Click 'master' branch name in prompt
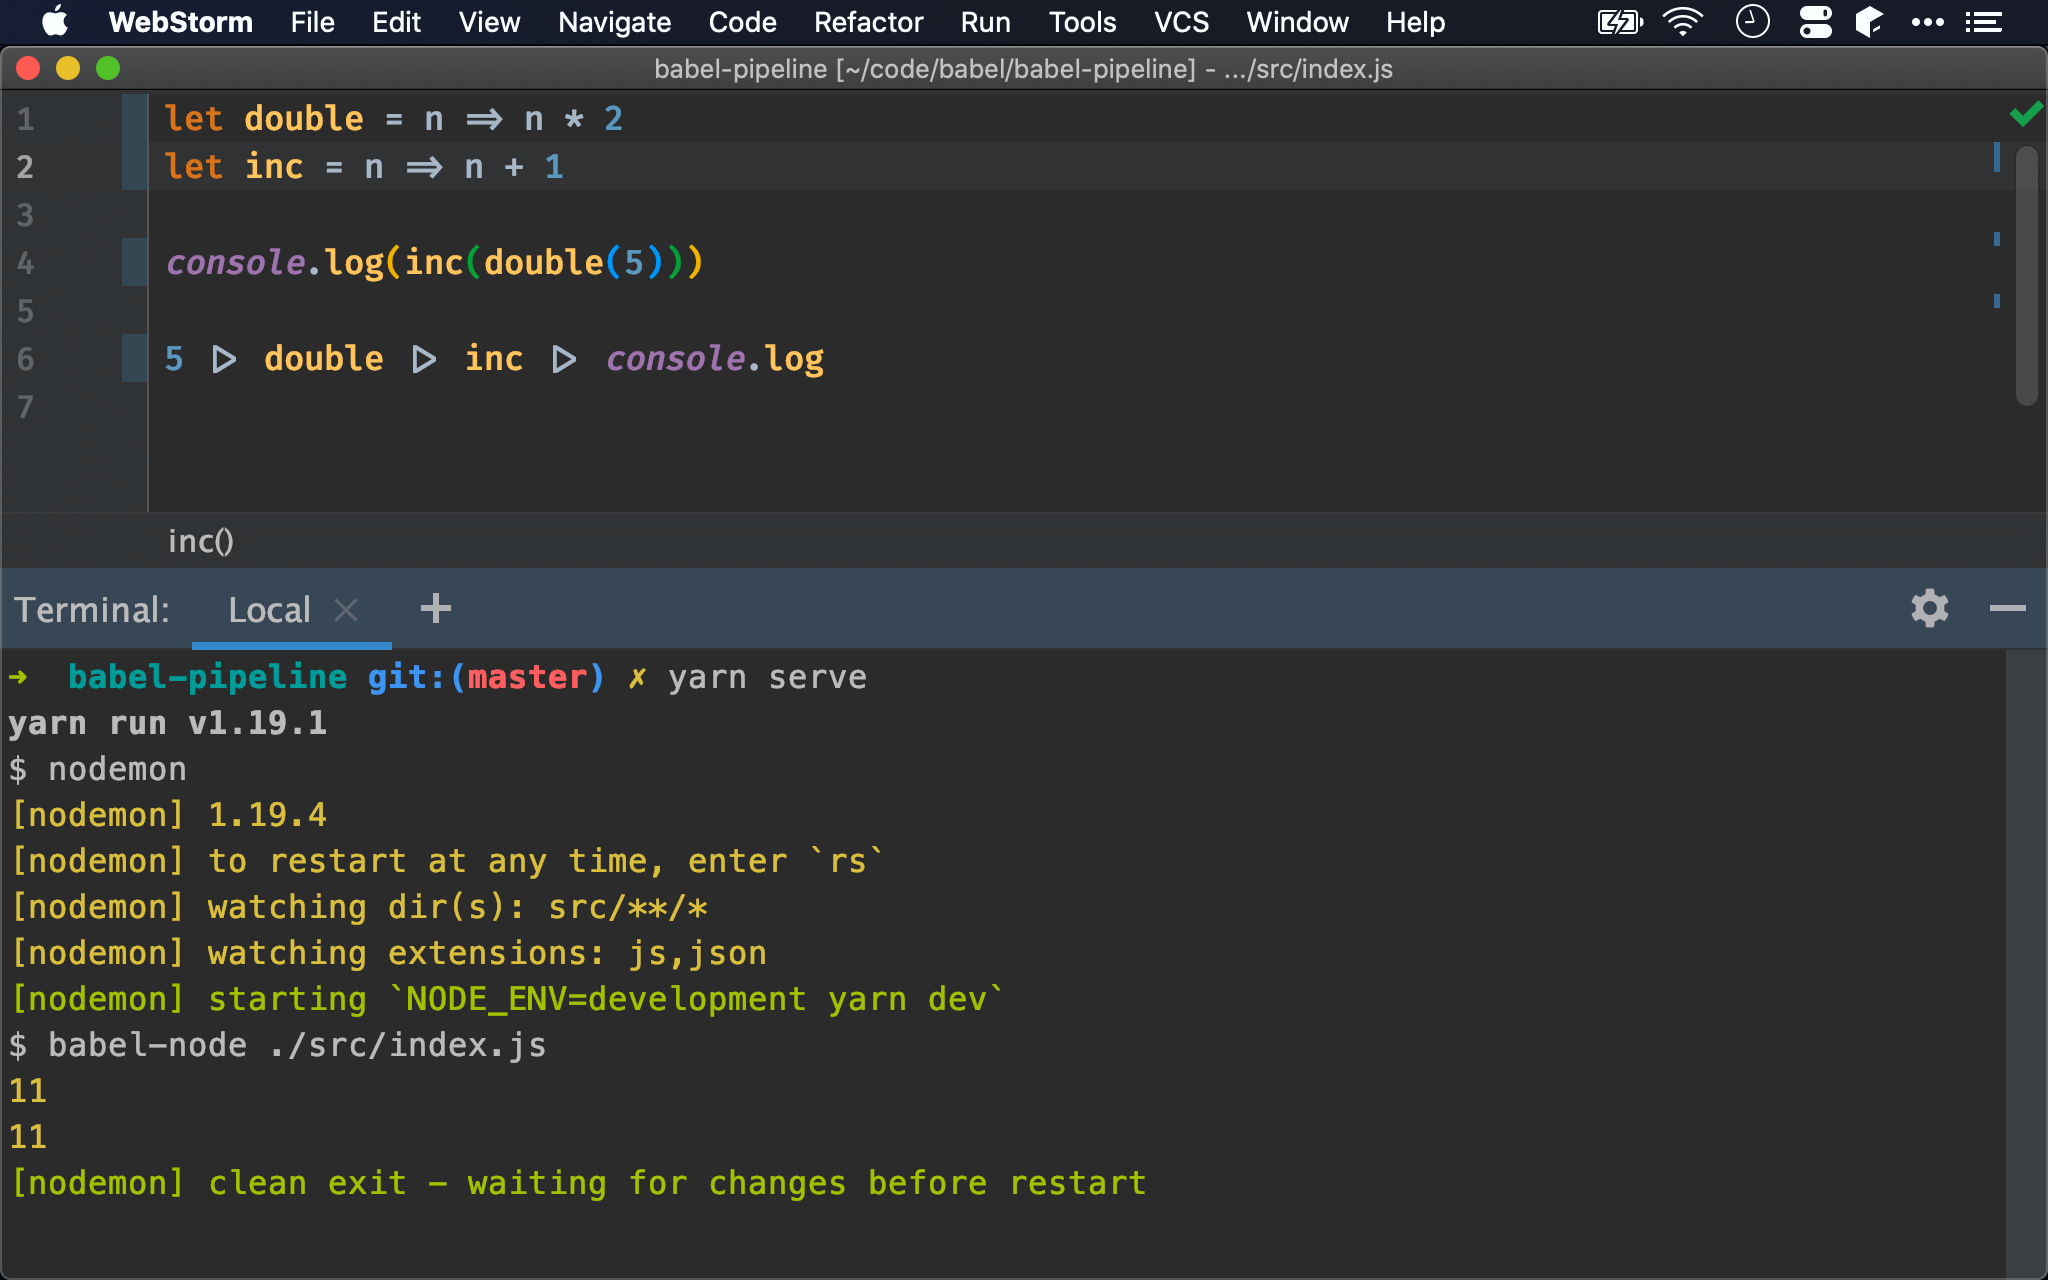 click(527, 677)
